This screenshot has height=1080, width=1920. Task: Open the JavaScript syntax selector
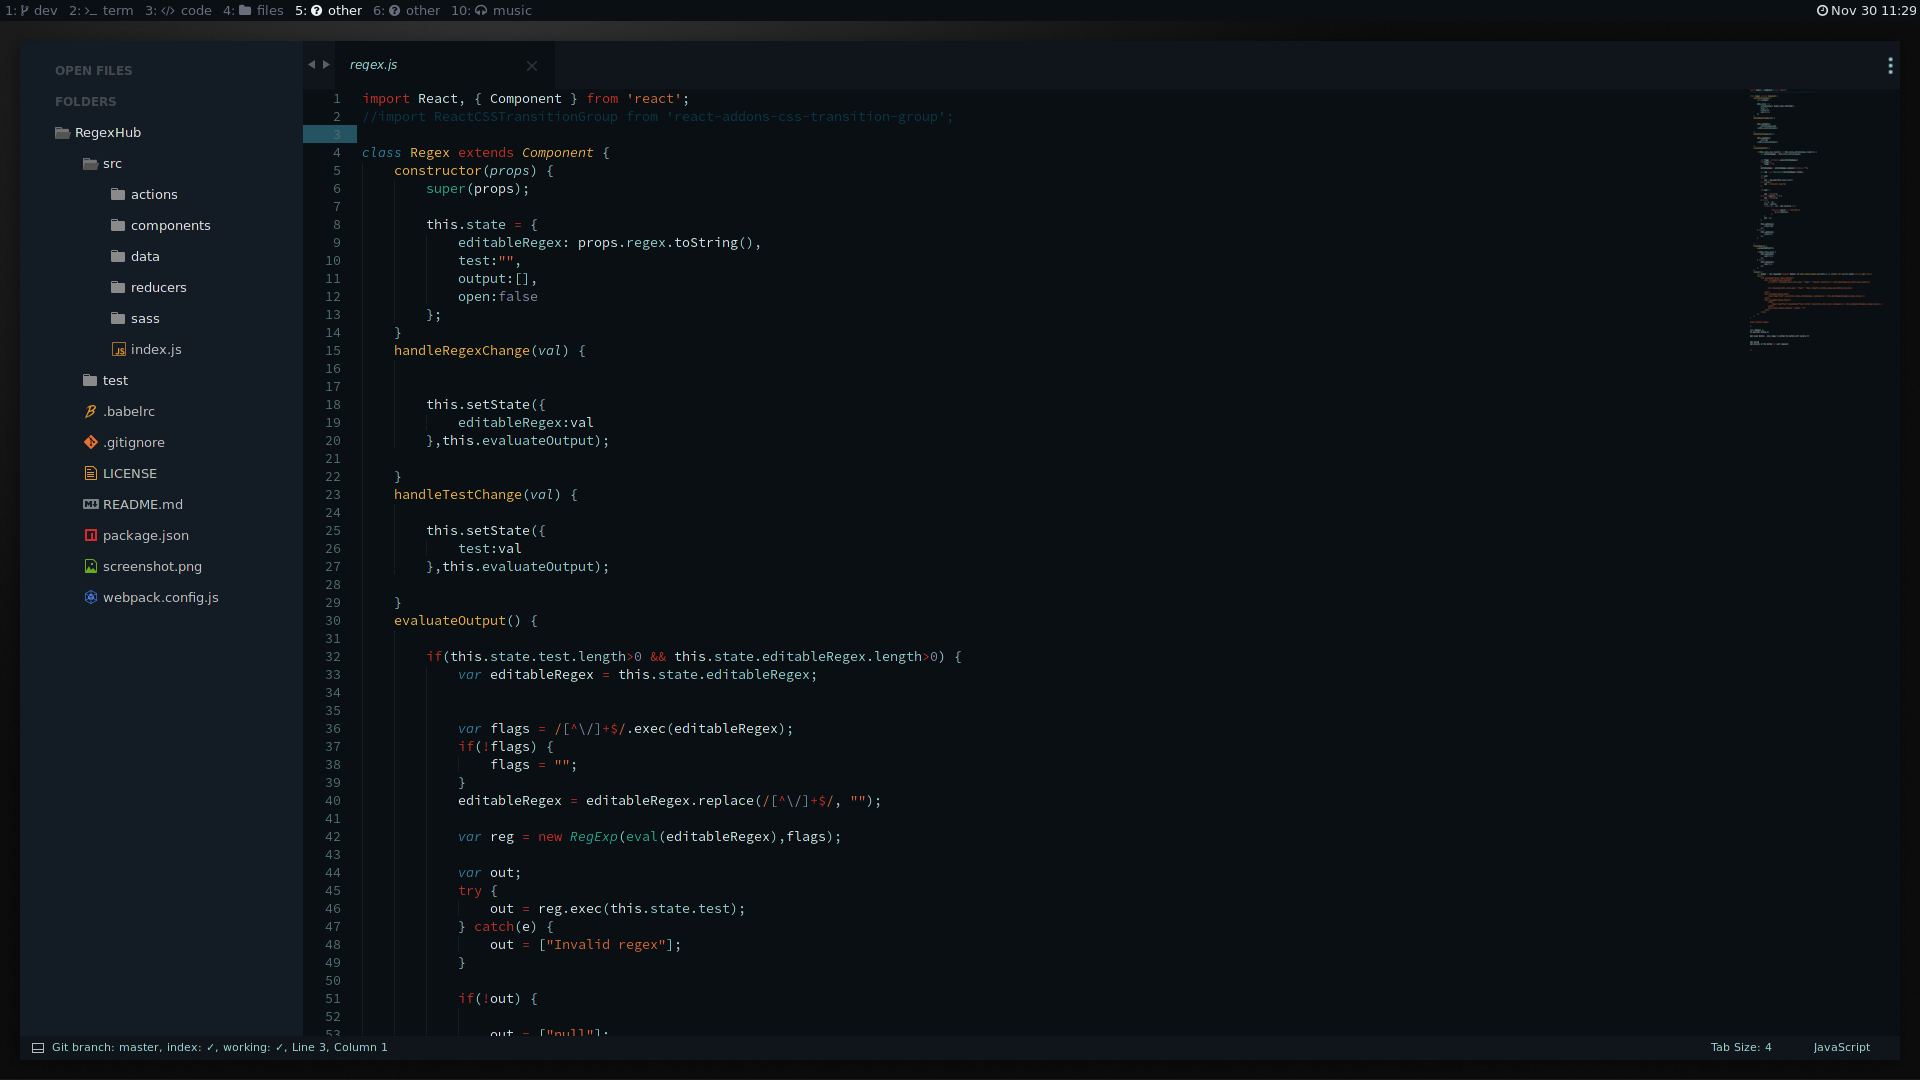pos(1841,1047)
